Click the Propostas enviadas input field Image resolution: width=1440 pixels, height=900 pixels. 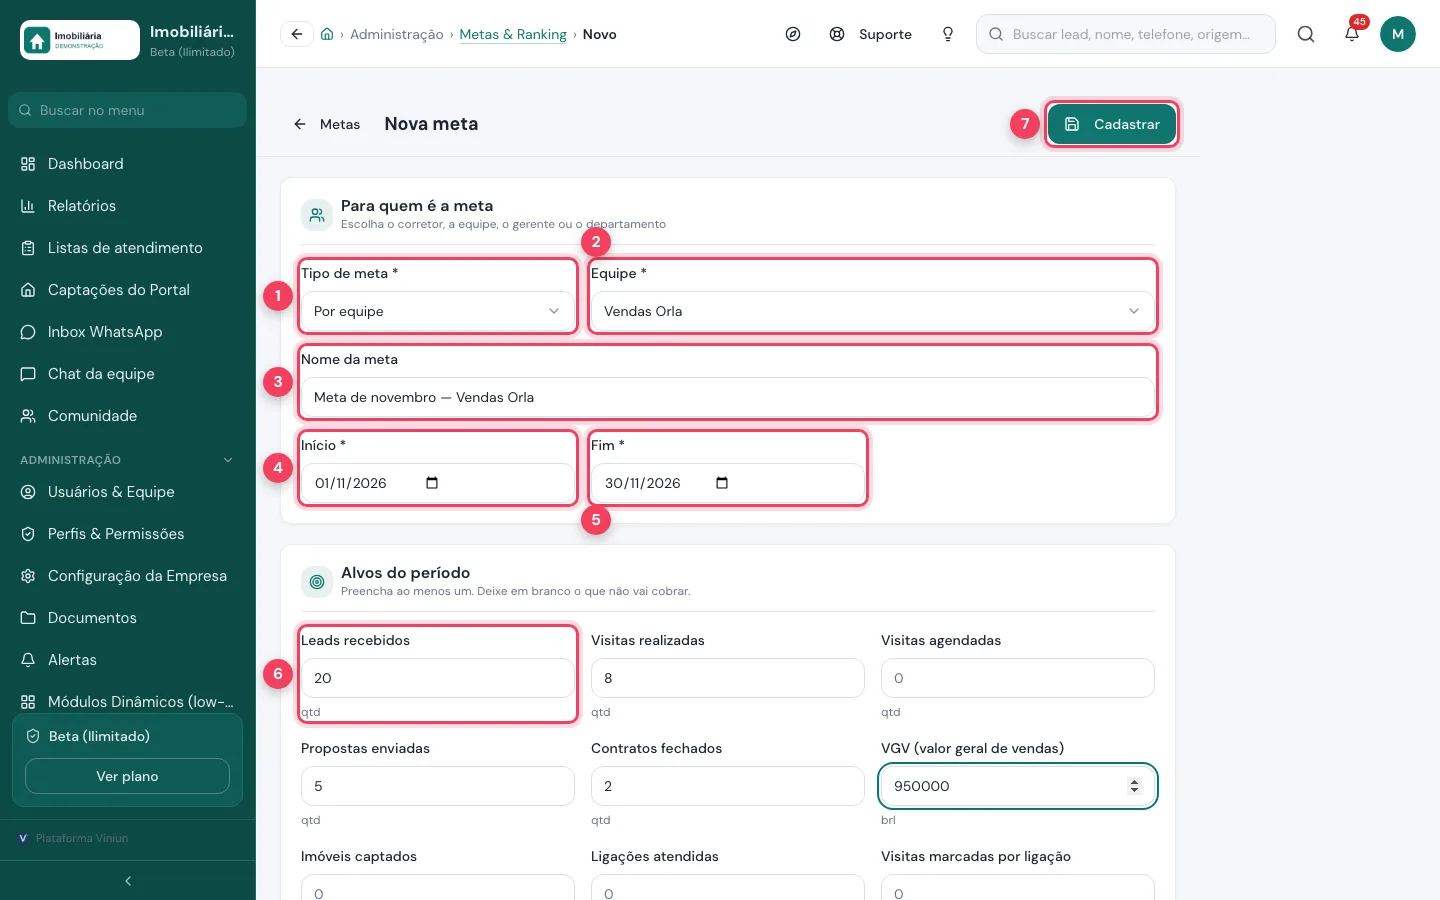click(x=438, y=786)
